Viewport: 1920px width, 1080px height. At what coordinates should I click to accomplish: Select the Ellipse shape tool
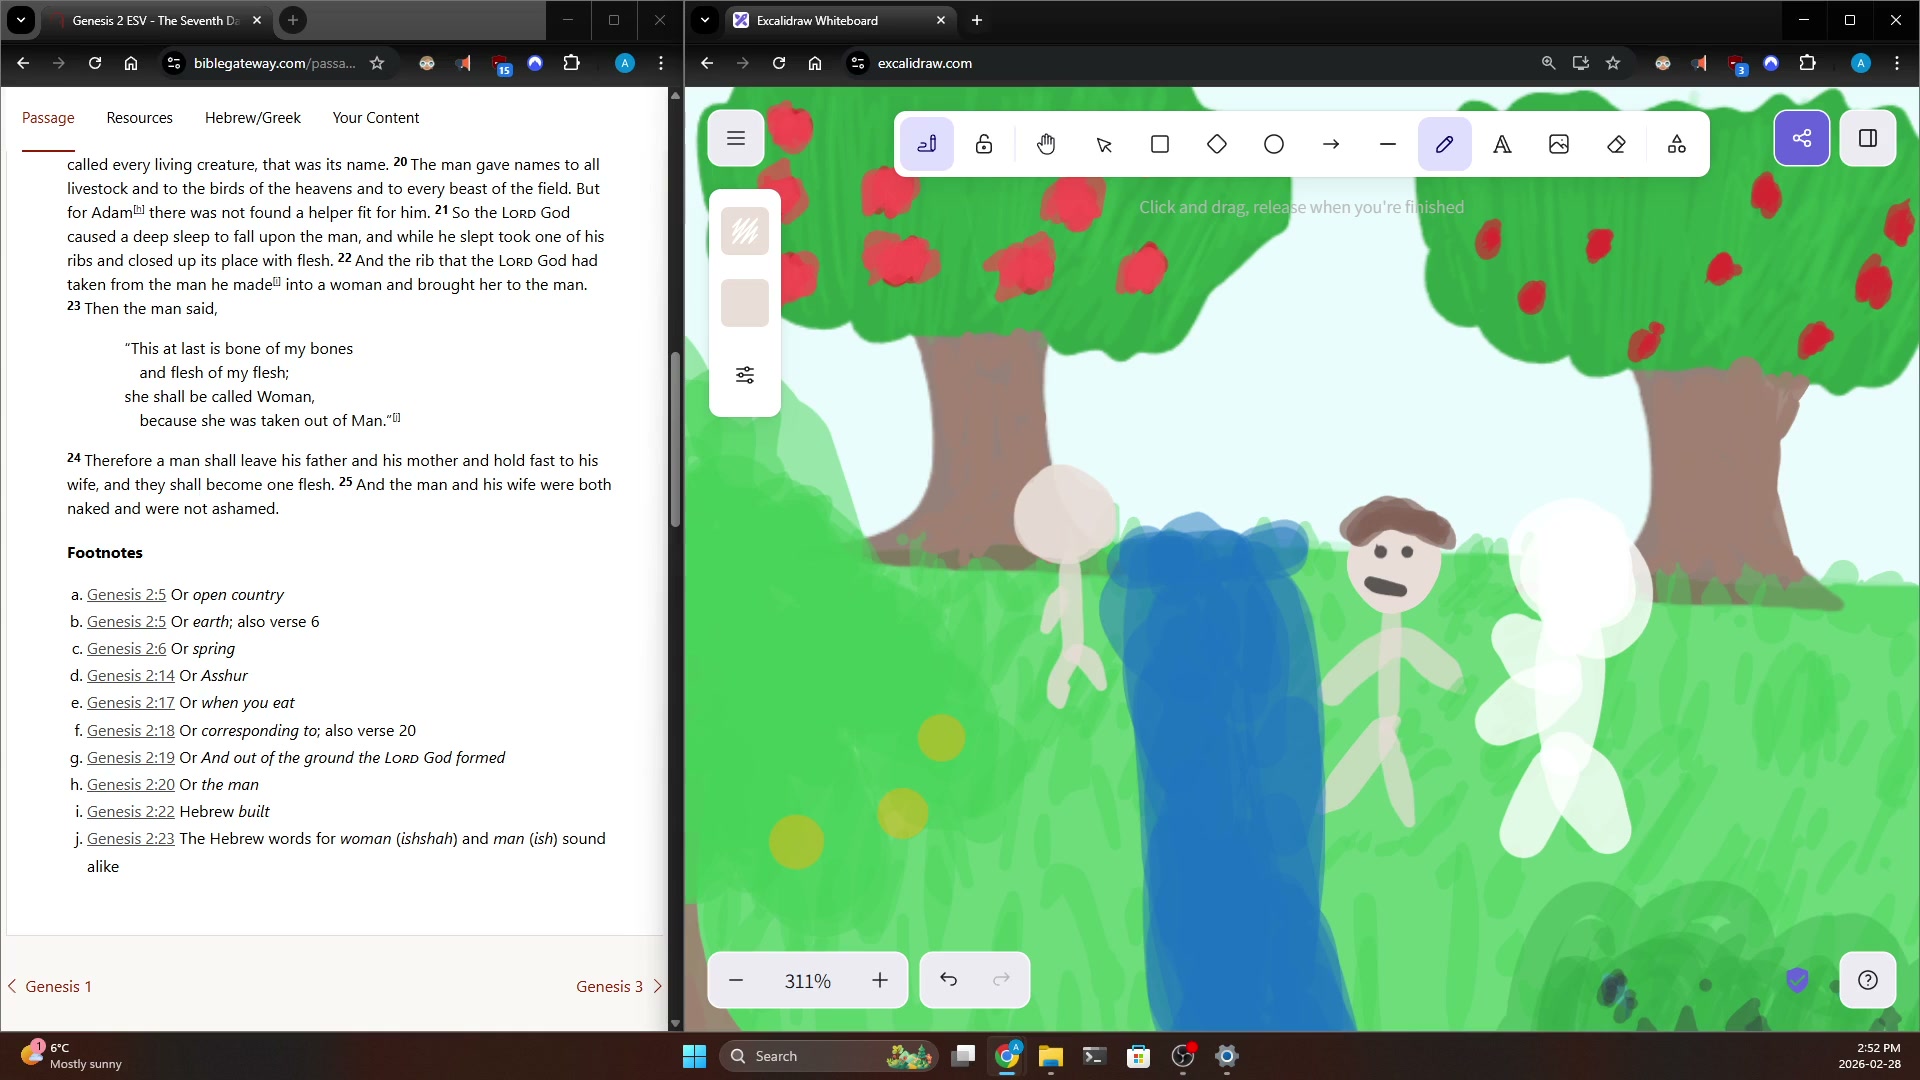point(1273,144)
